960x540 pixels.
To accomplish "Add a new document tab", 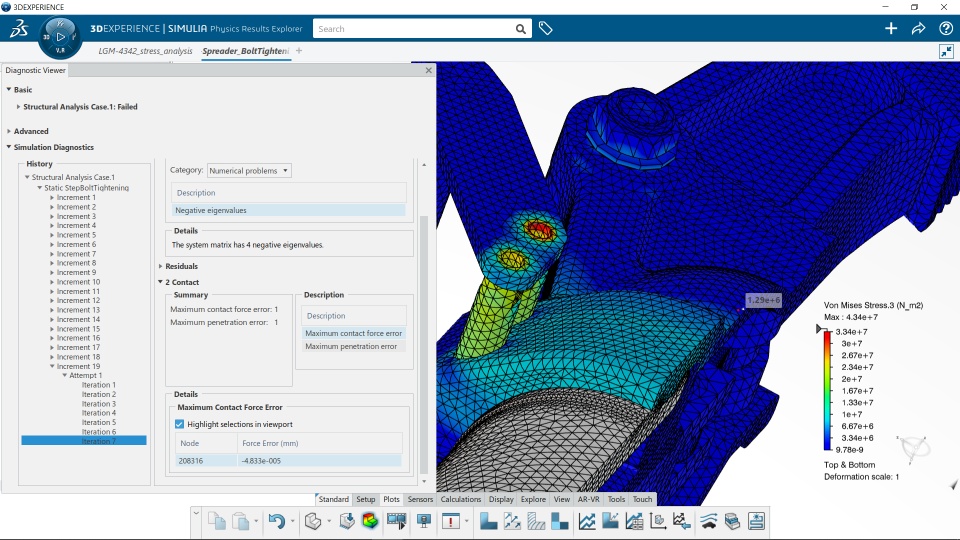I will tap(299, 51).
